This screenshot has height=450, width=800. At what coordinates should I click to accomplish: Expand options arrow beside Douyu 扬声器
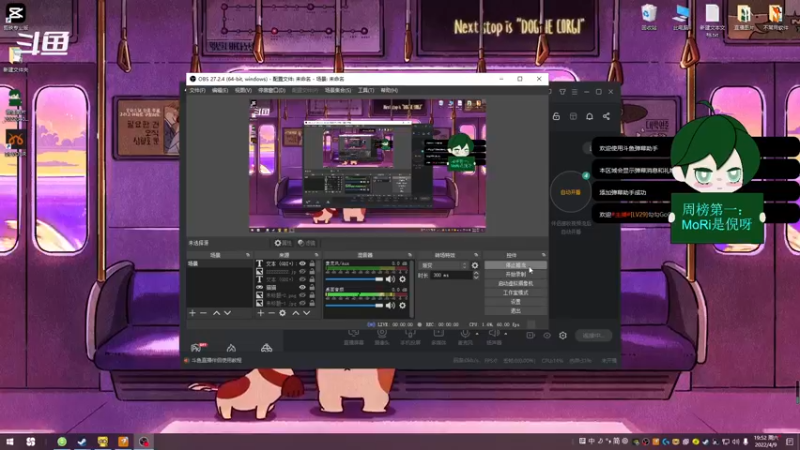506,334
